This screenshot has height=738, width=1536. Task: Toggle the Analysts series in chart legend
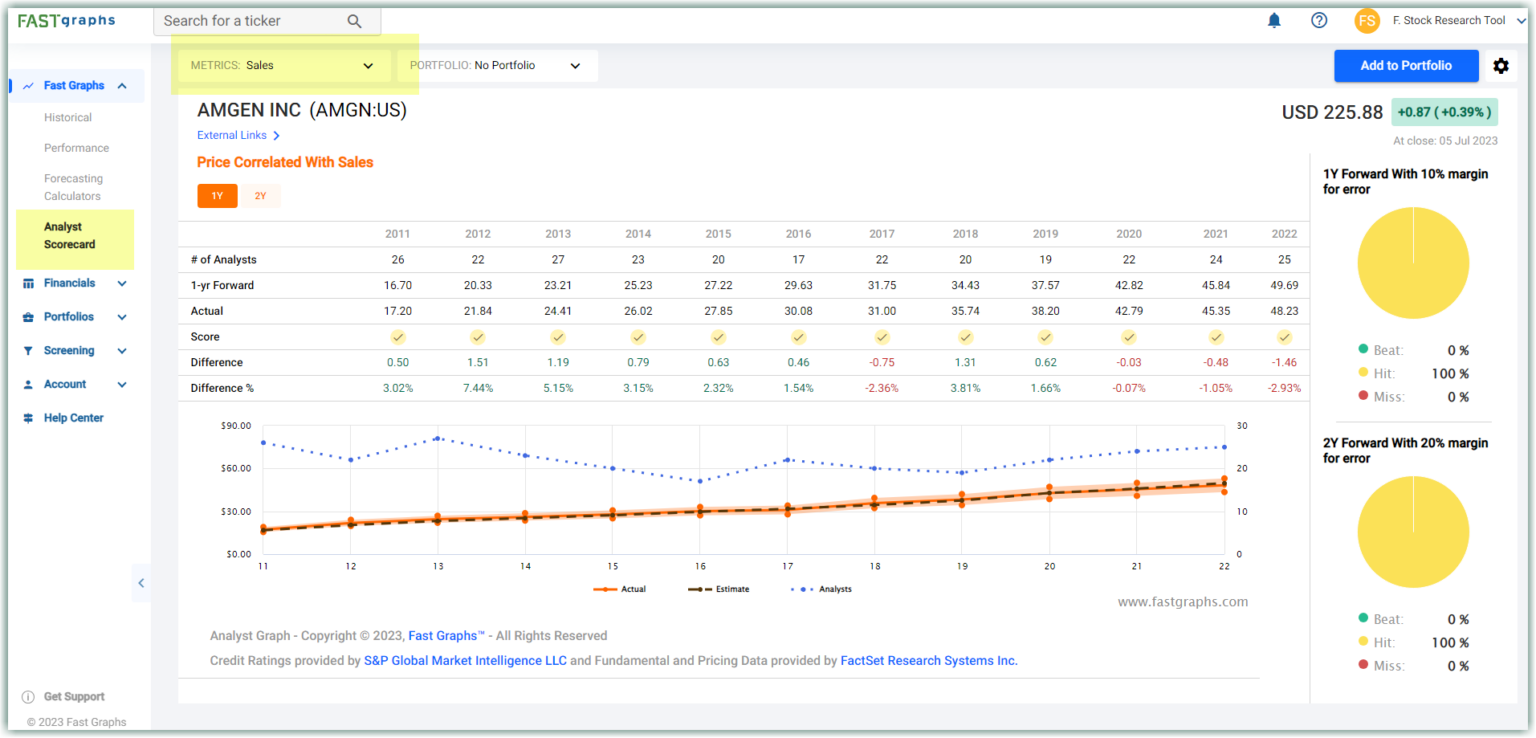pos(822,589)
